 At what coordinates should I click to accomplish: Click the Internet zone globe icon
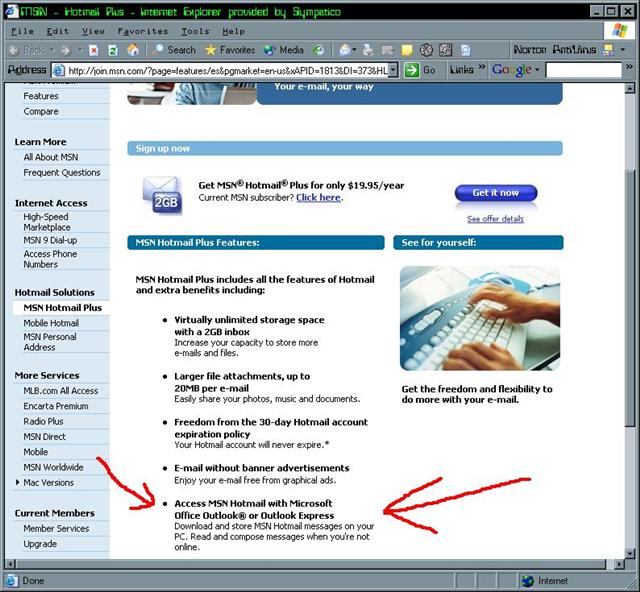coord(527,581)
